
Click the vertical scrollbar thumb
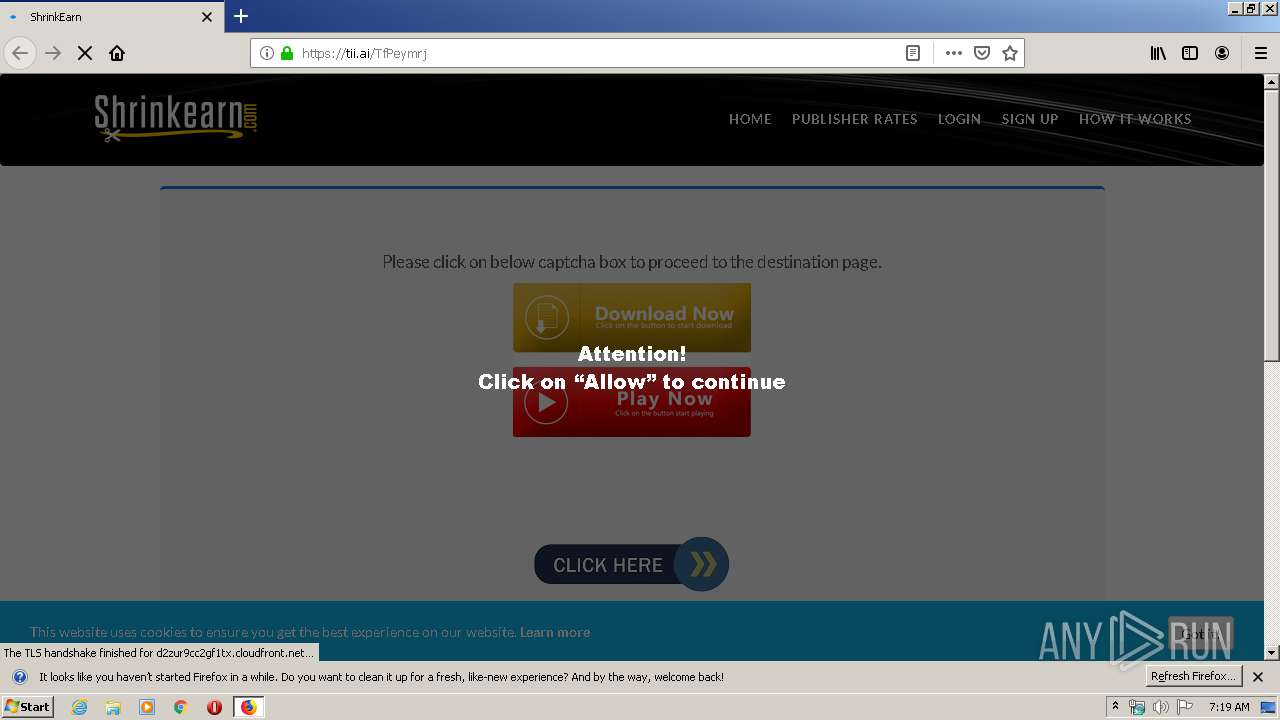(1272, 225)
